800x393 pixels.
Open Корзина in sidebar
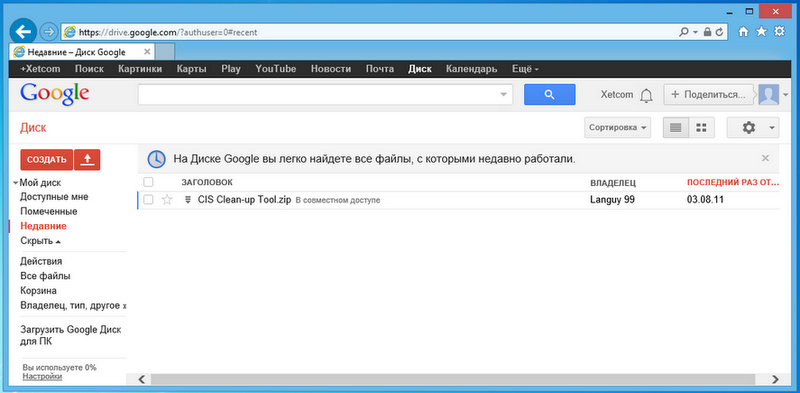pyautogui.click(x=38, y=290)
